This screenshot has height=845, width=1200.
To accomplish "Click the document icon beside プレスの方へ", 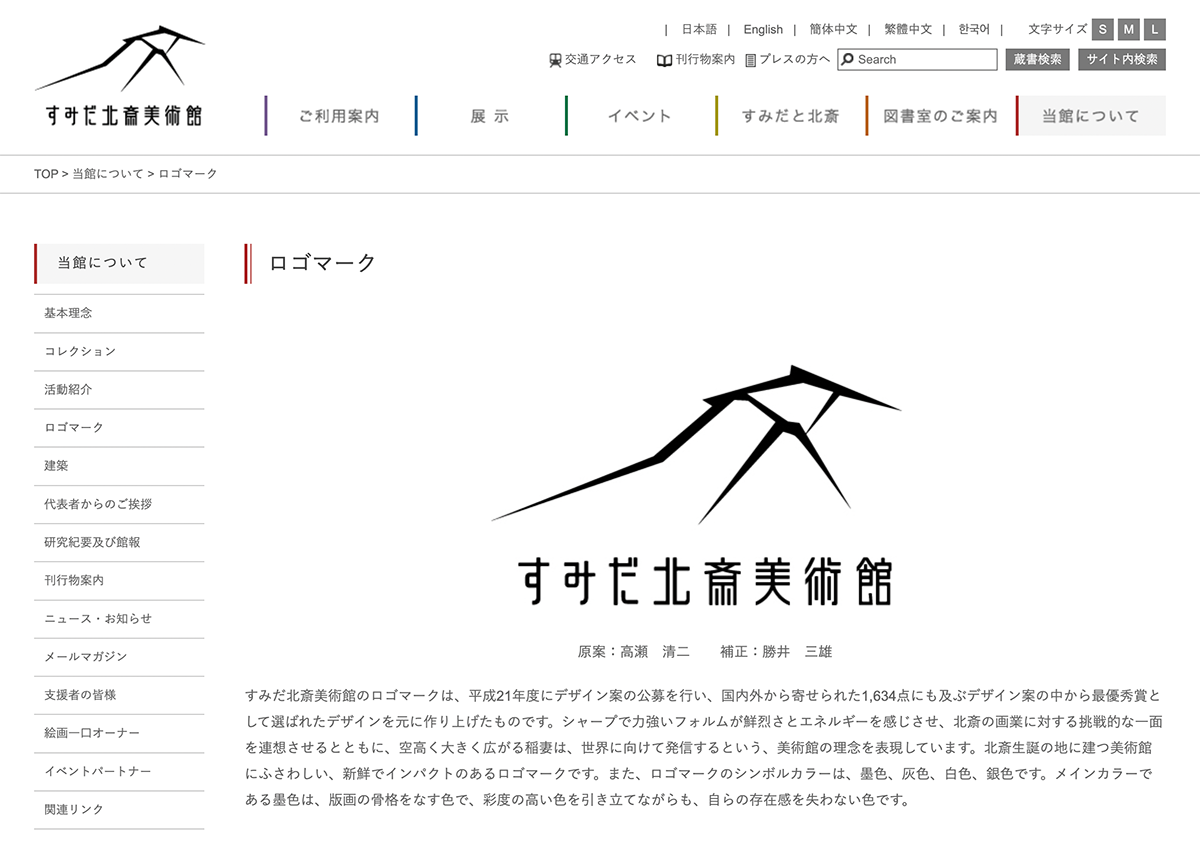I will tap(751, 60).
